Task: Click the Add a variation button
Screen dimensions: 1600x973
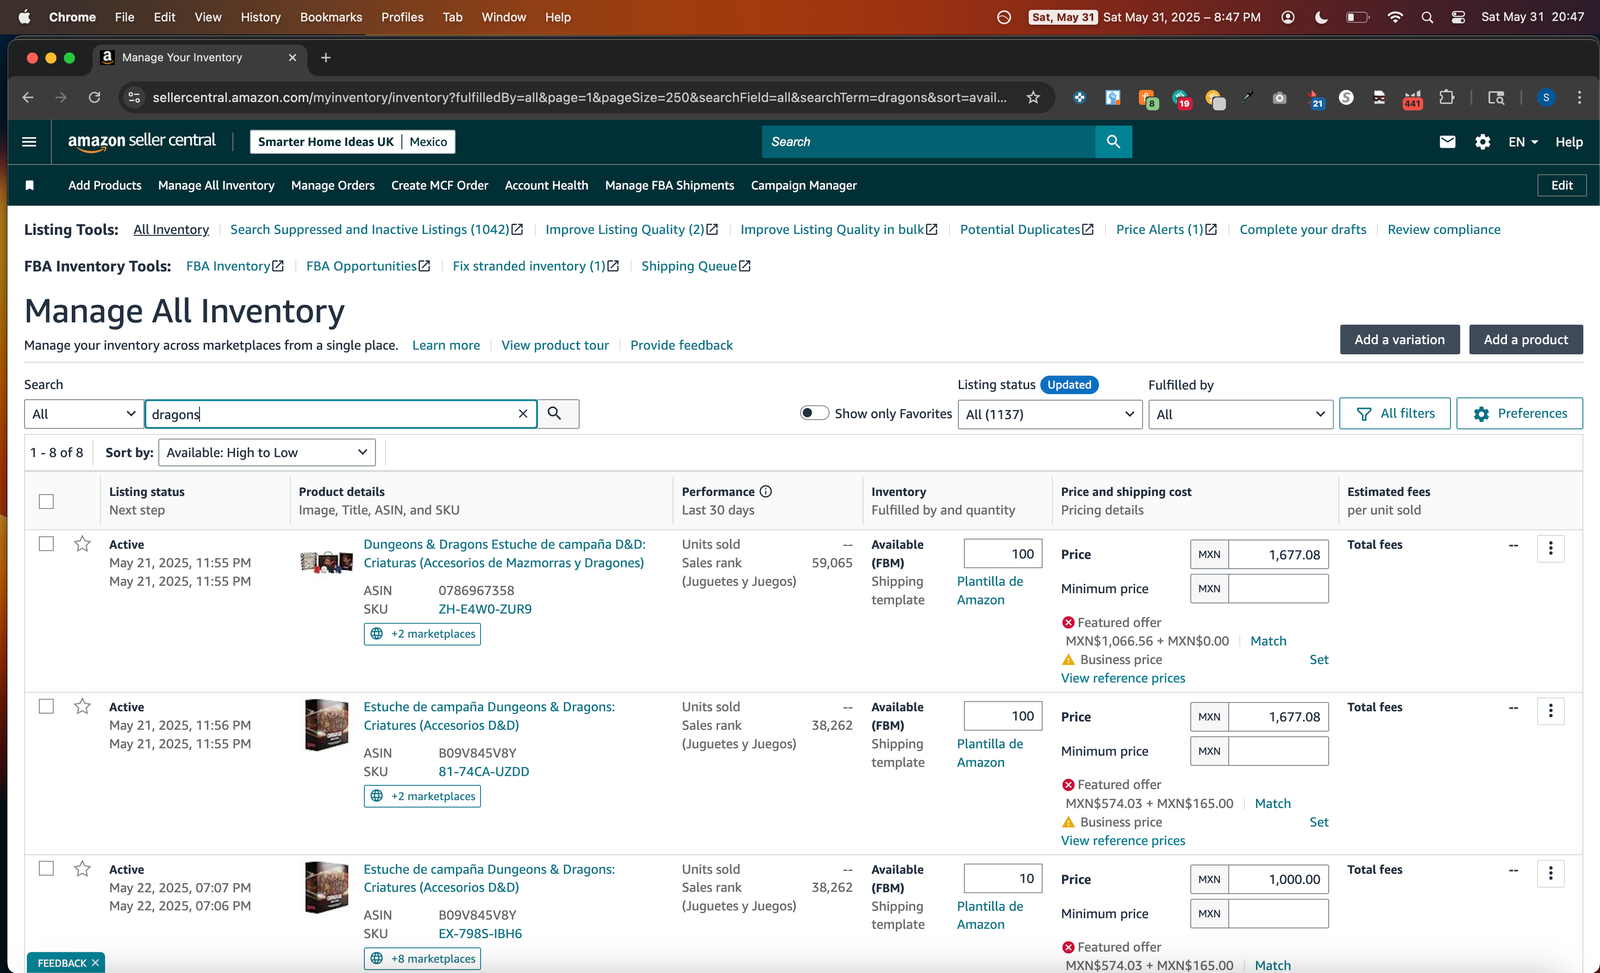Action: click(x=1399, y=340)
